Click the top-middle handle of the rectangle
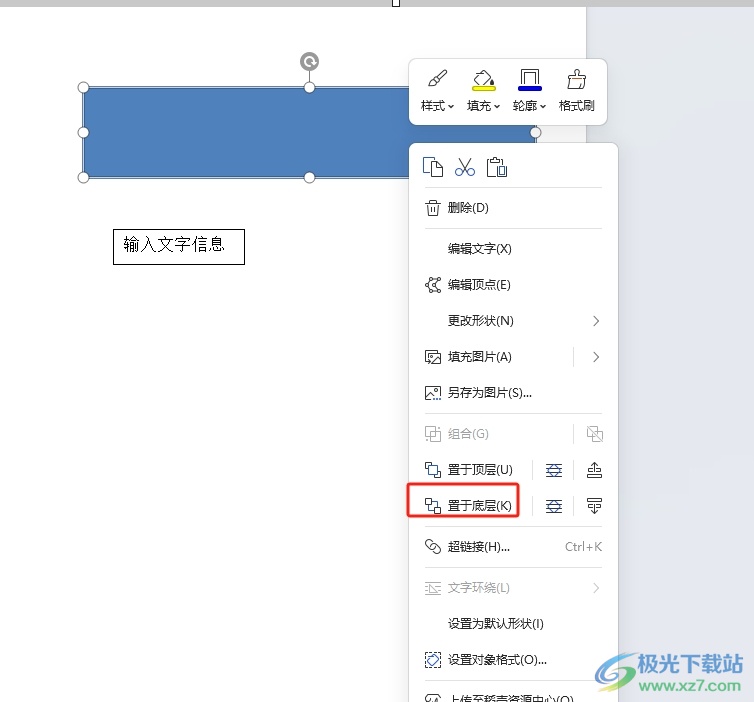This screenshot has height=702, width=754. (309, 88)
